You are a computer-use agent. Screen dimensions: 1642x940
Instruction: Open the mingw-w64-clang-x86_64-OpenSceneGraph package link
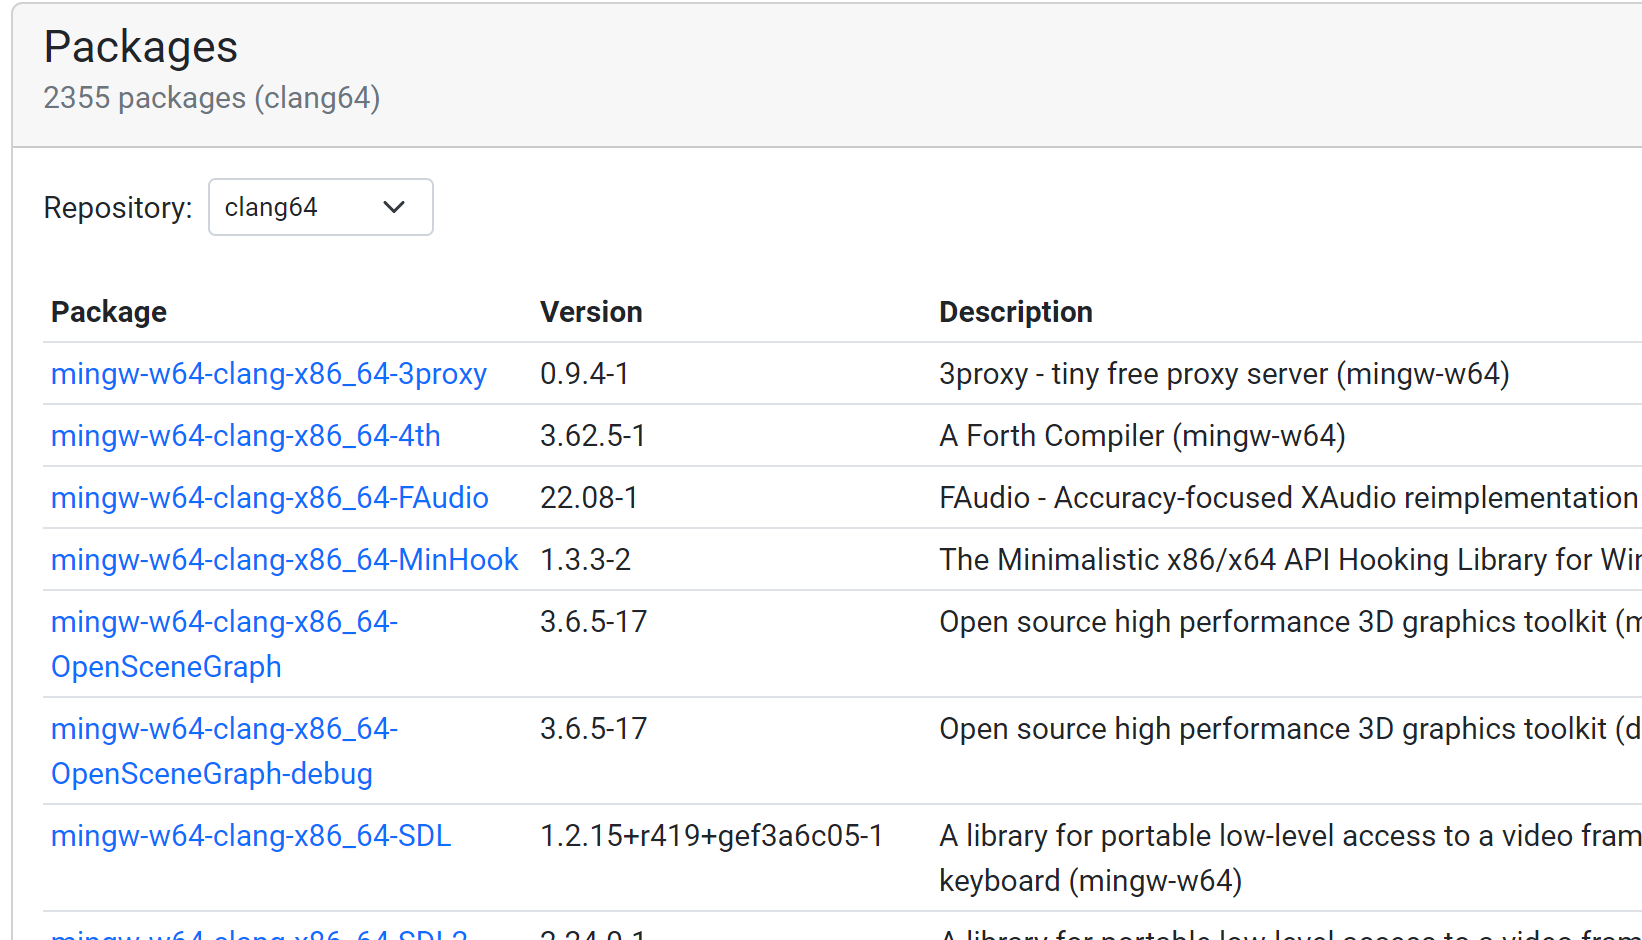click(x=225, y=644)
